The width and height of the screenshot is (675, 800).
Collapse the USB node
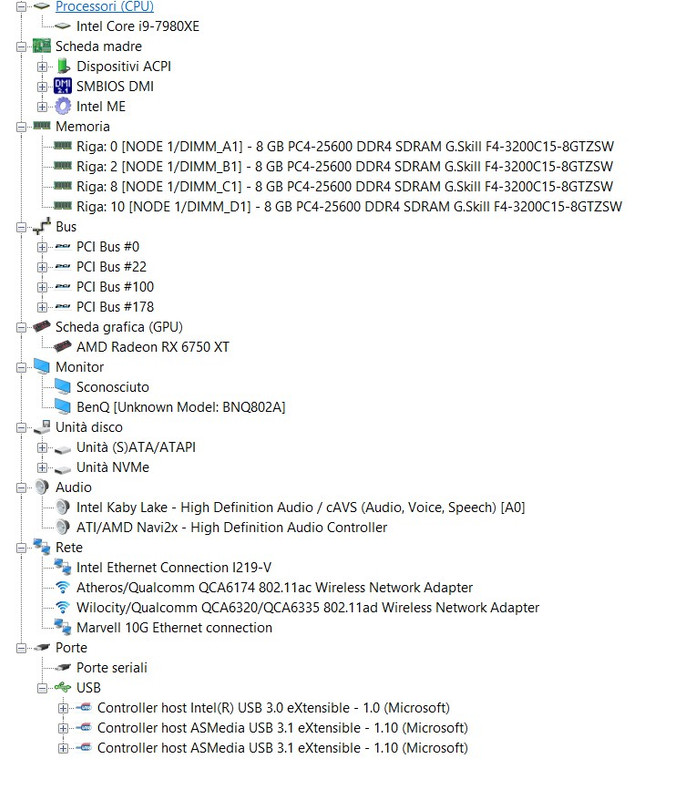coord(42,688)
